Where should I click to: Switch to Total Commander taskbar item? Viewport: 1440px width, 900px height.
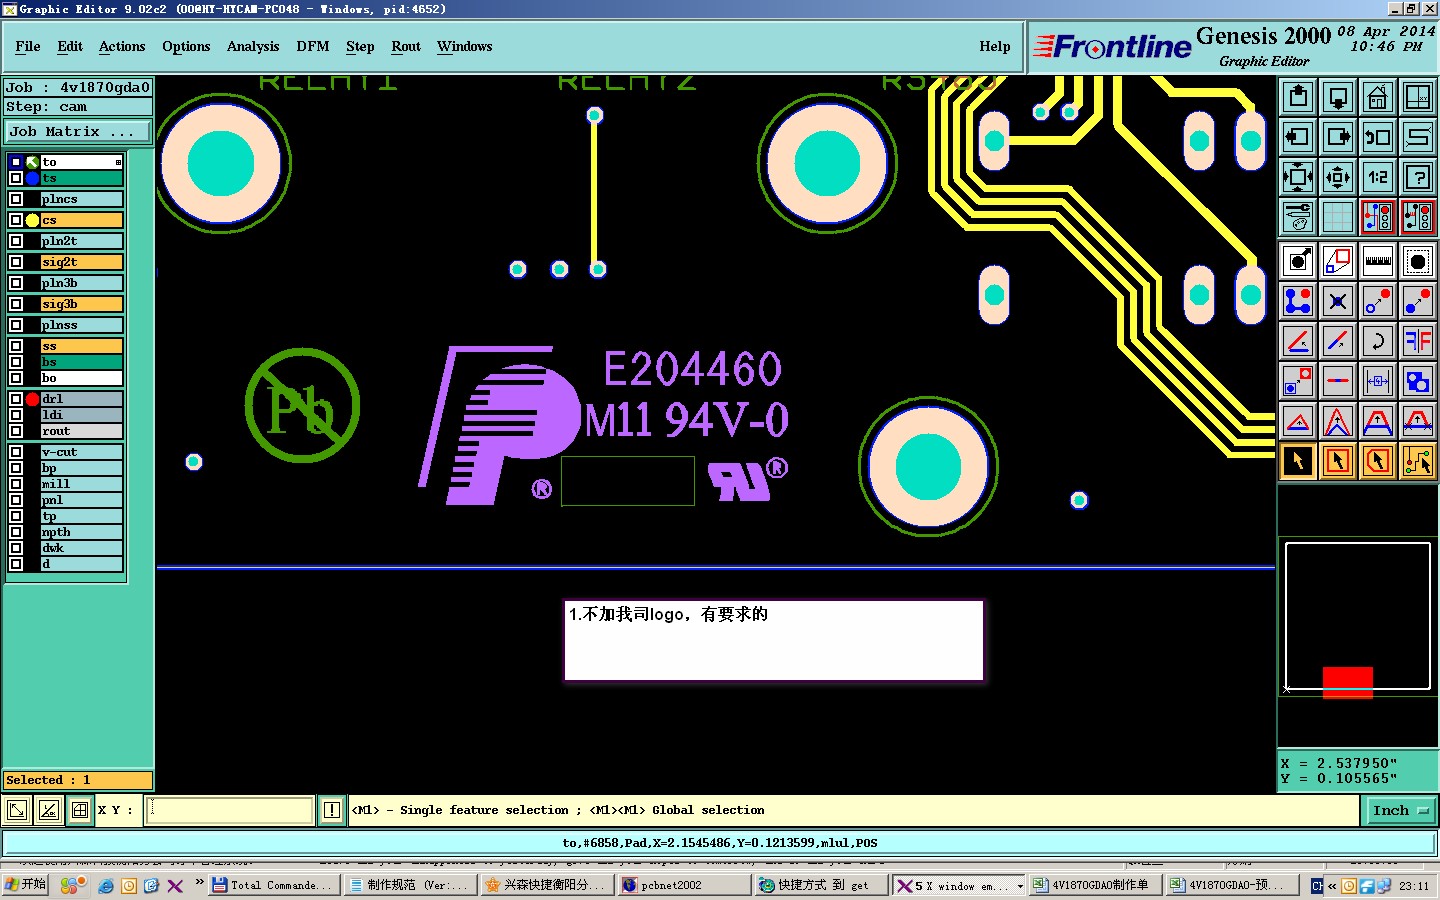click(x=274, y=886)
